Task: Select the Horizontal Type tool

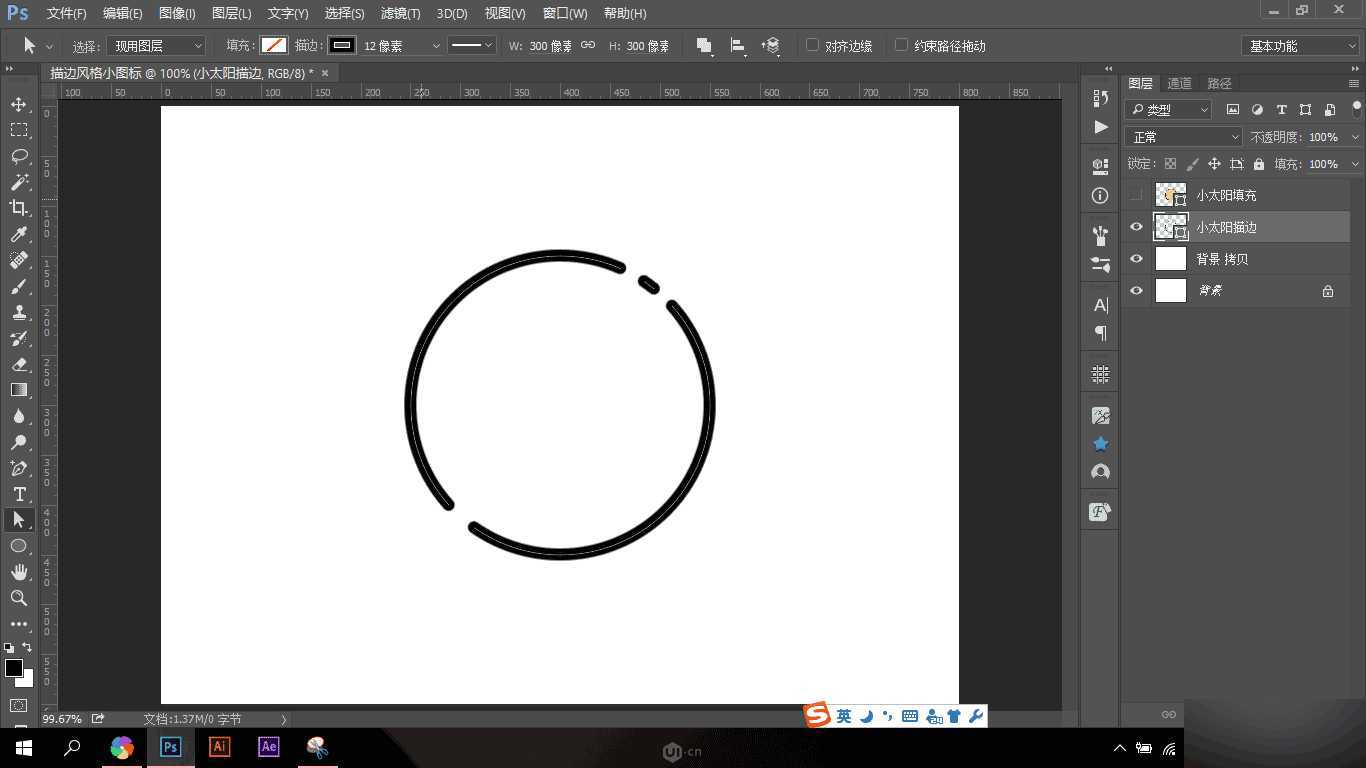Action: click(18, 494)
